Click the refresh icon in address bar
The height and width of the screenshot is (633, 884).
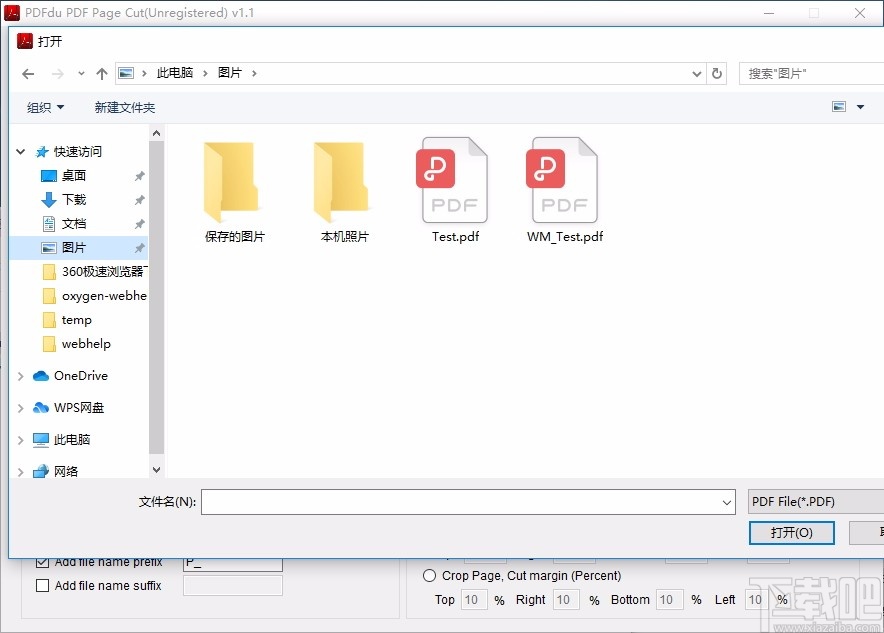718,72
